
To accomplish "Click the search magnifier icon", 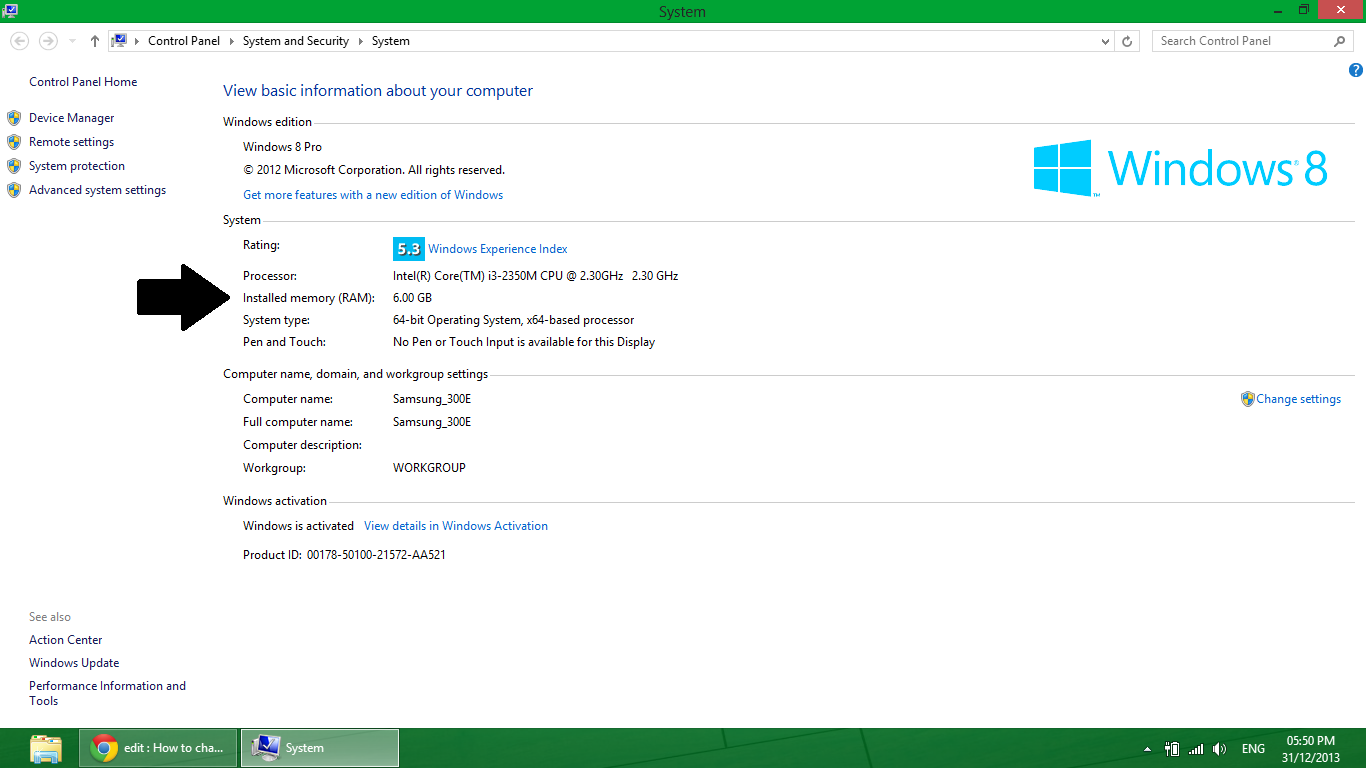I will click(x=1339, y=41).
